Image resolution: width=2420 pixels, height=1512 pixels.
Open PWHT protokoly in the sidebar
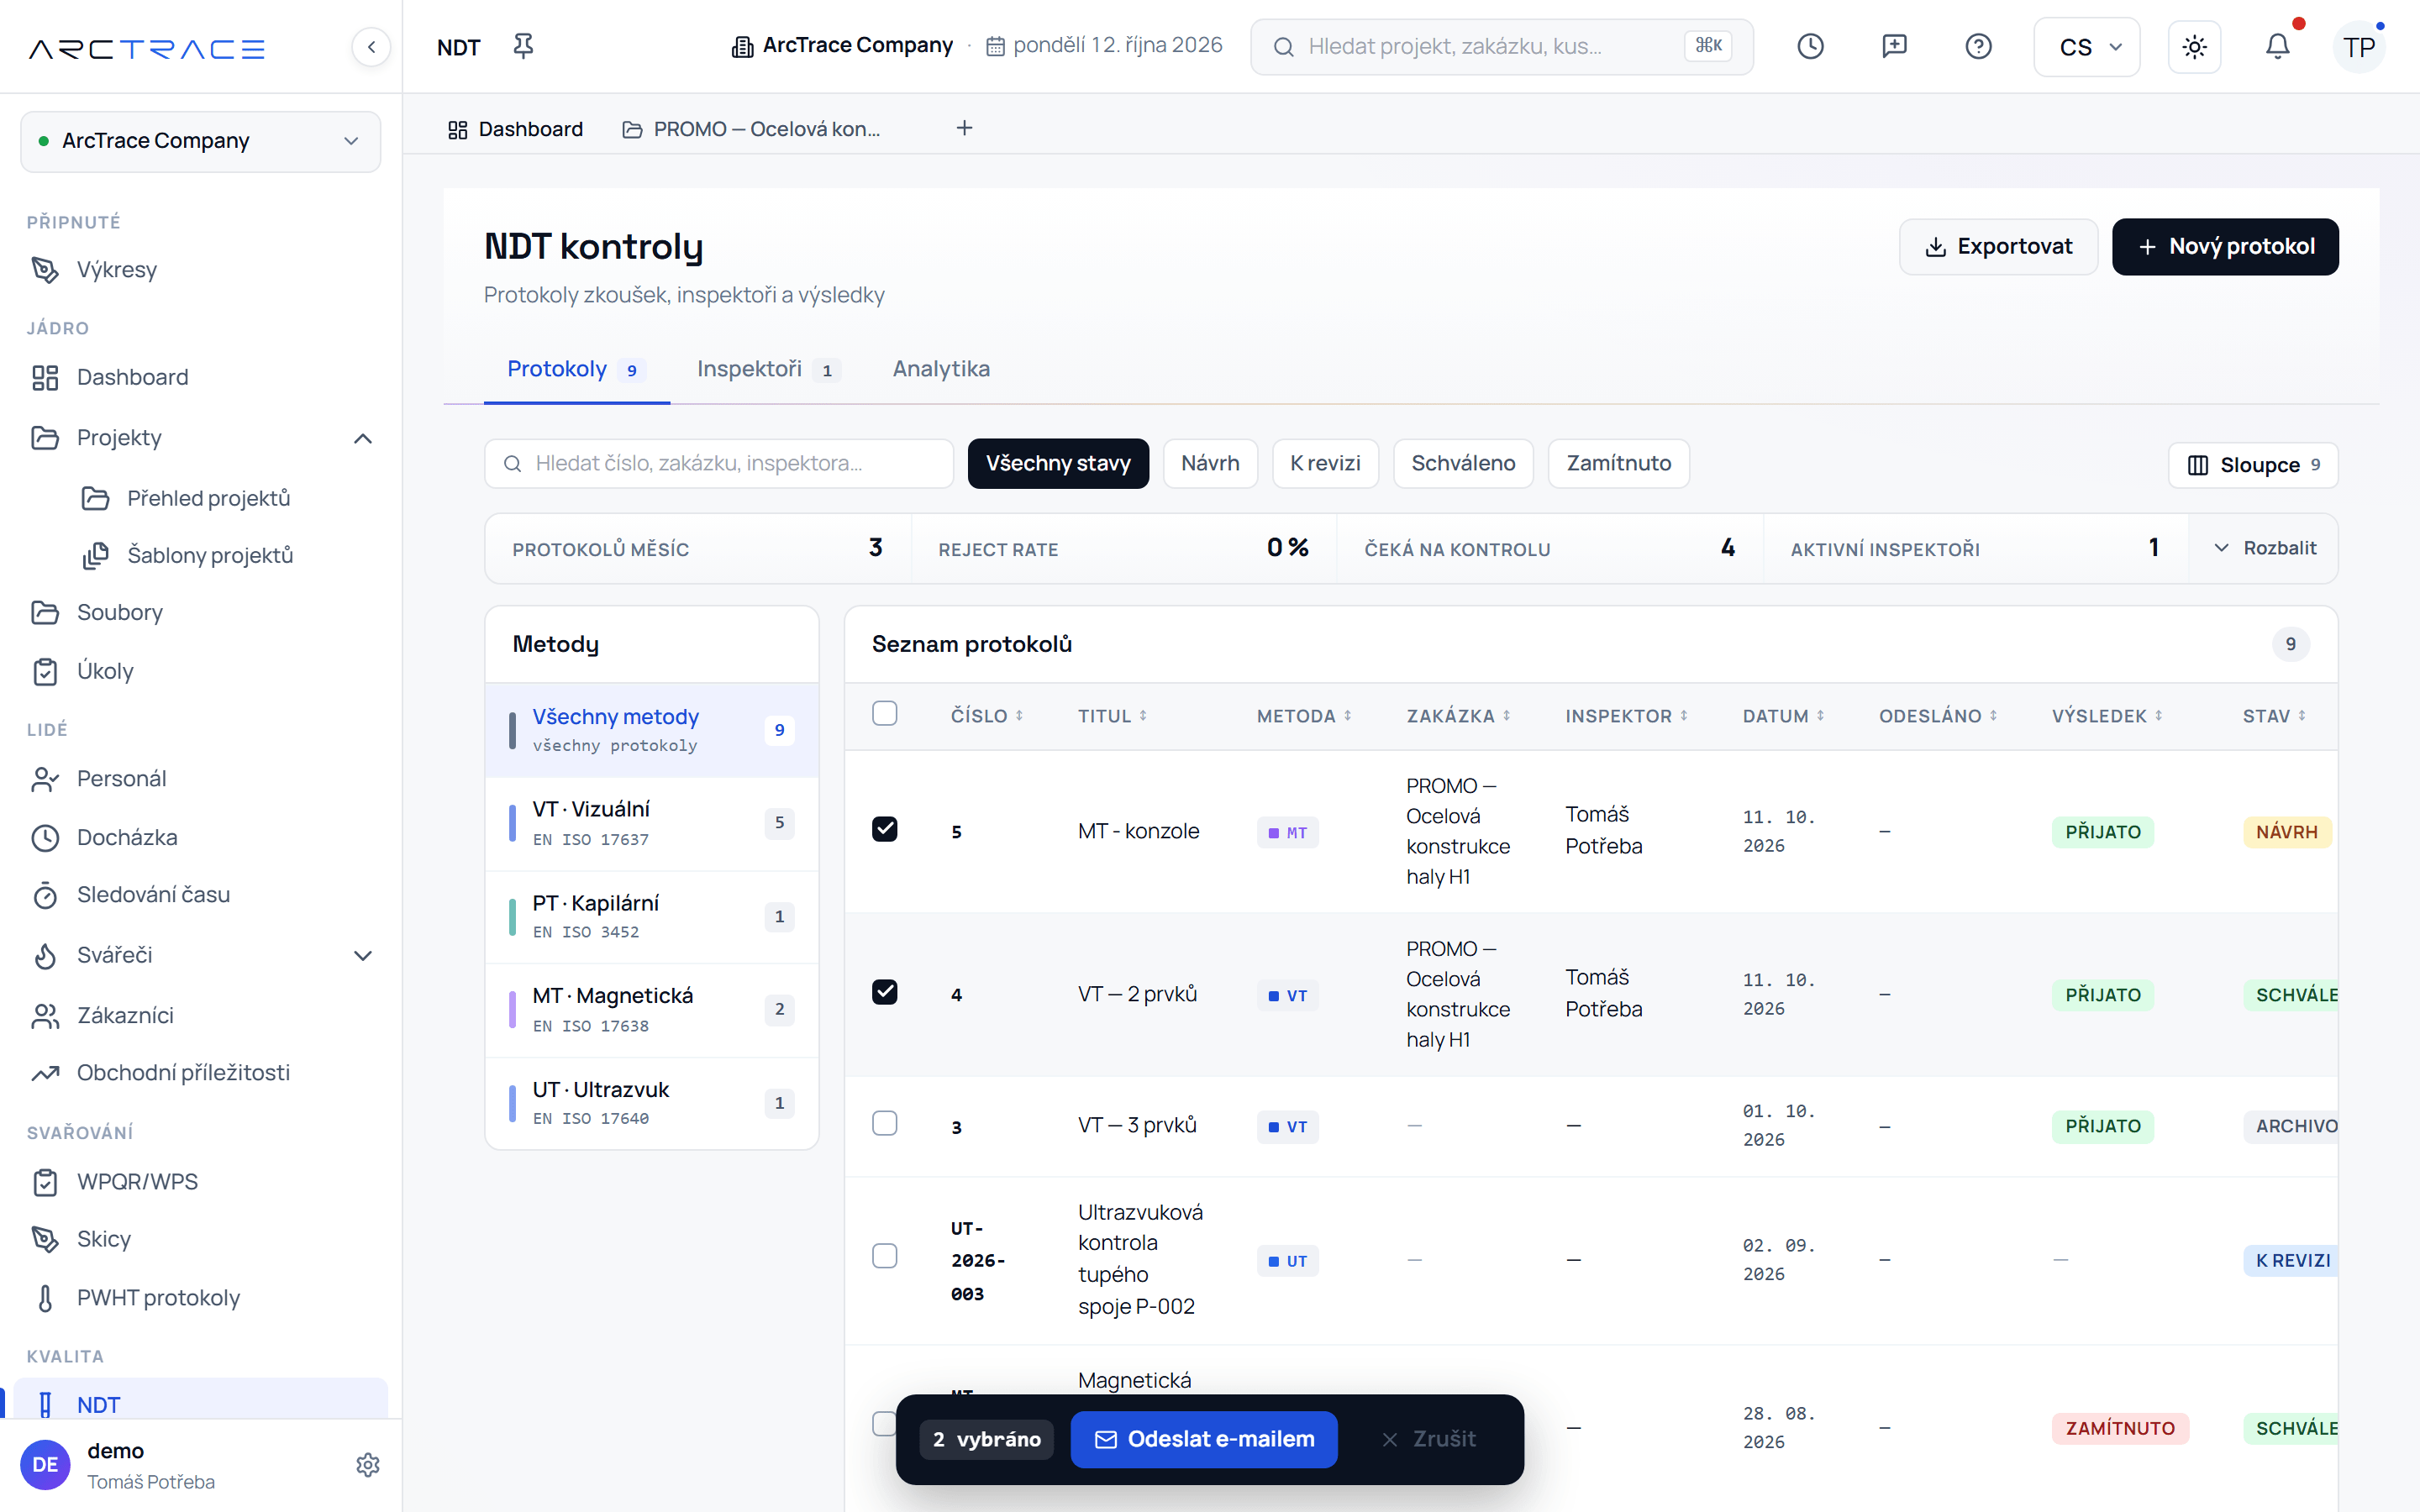click(x=200, y=1297)
